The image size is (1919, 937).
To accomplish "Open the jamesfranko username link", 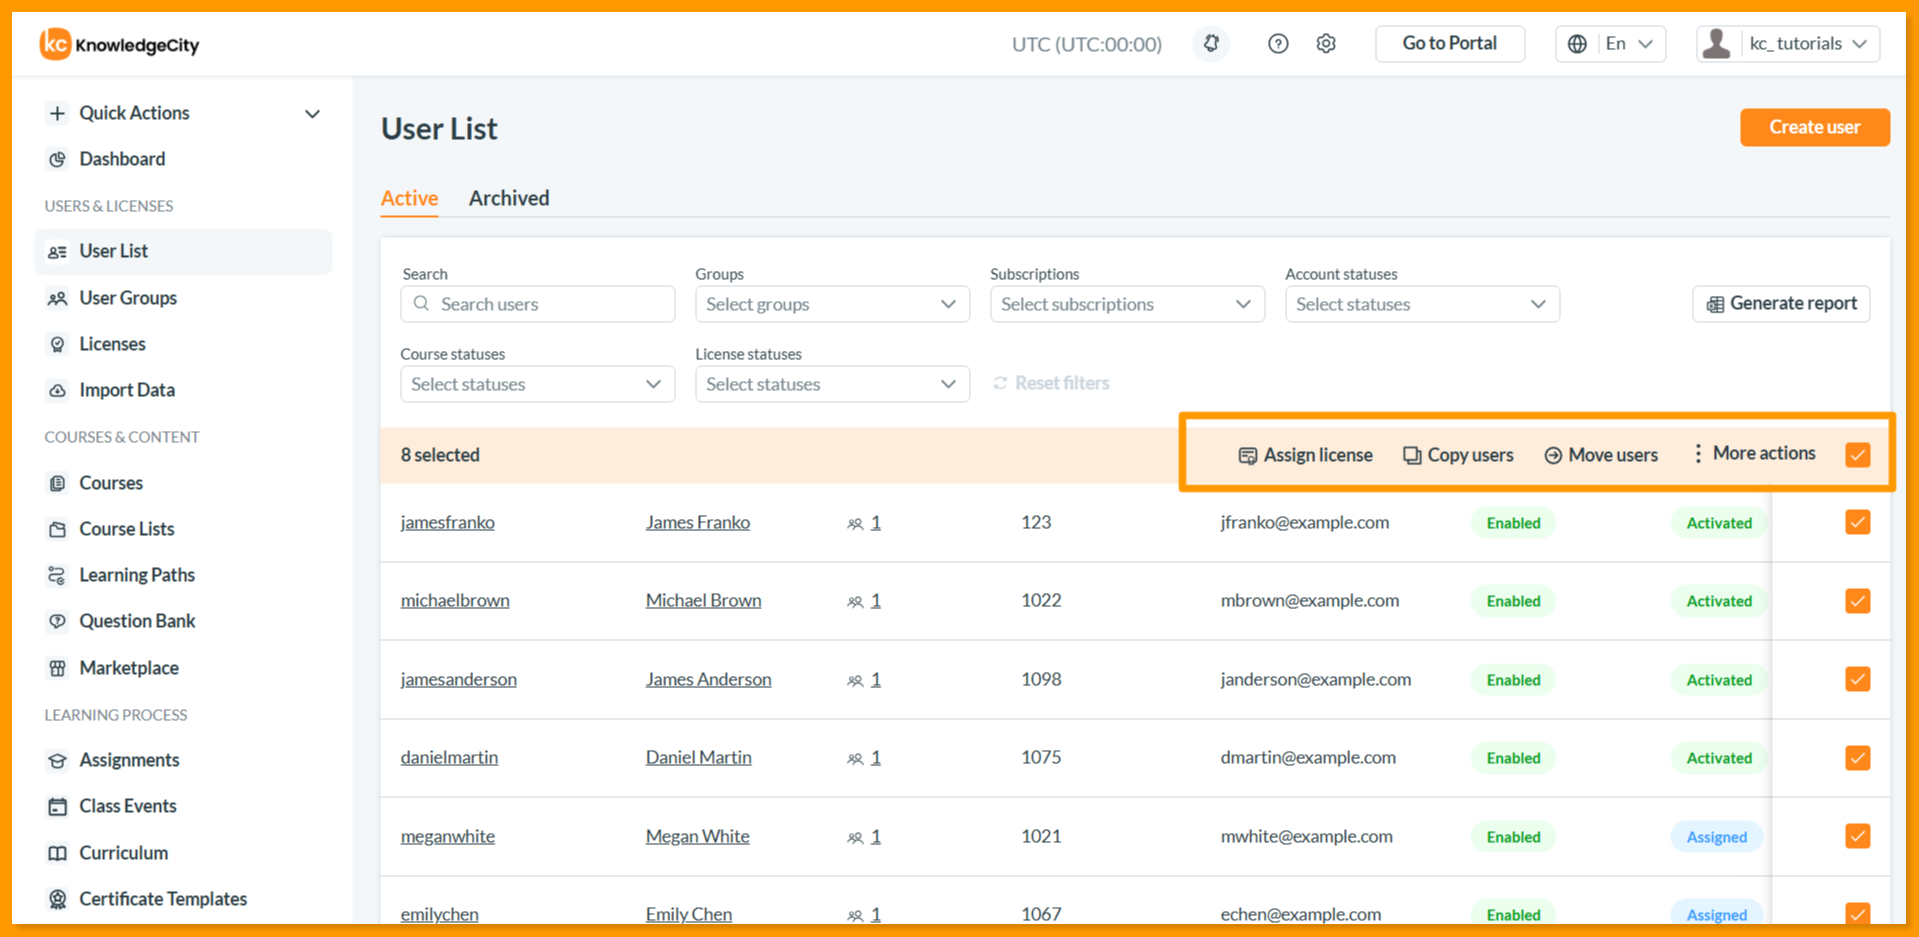I will tap(448, 522).
